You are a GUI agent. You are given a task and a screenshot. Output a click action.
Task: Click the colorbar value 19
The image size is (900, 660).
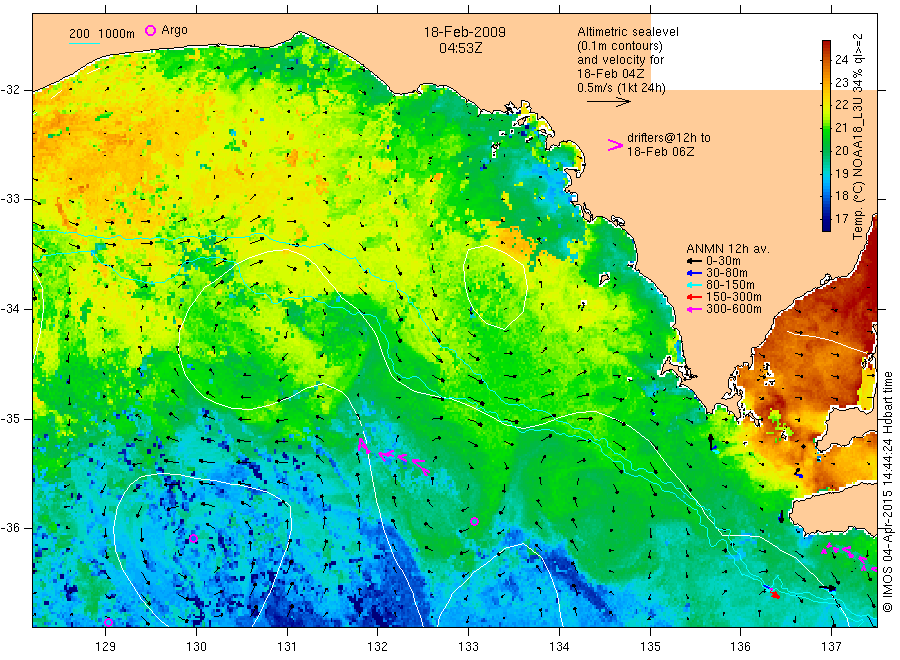point(841,173)
